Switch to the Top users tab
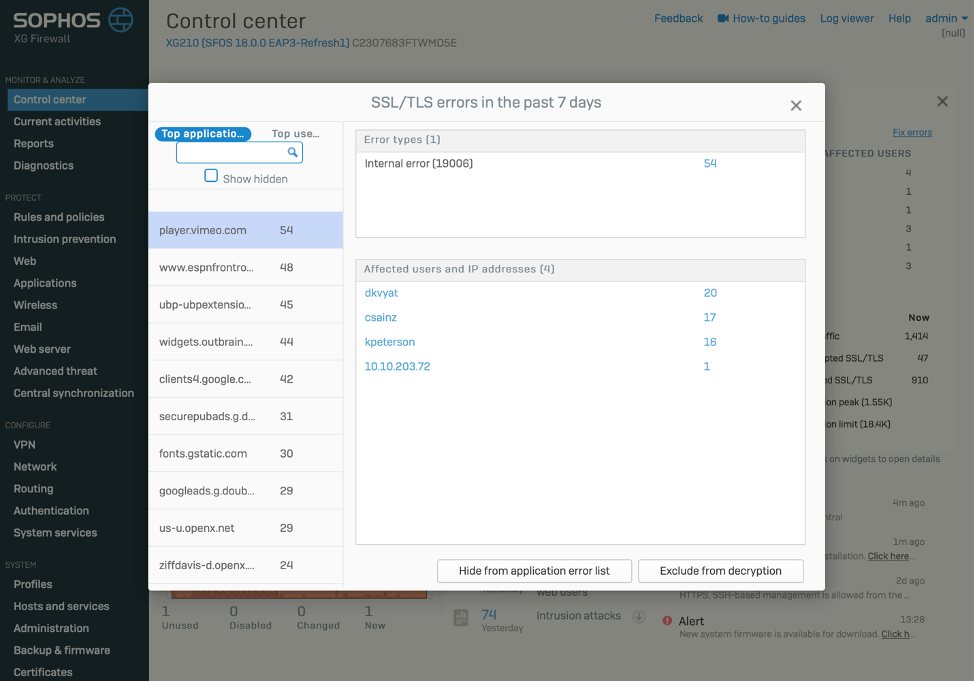 (295, 133)
